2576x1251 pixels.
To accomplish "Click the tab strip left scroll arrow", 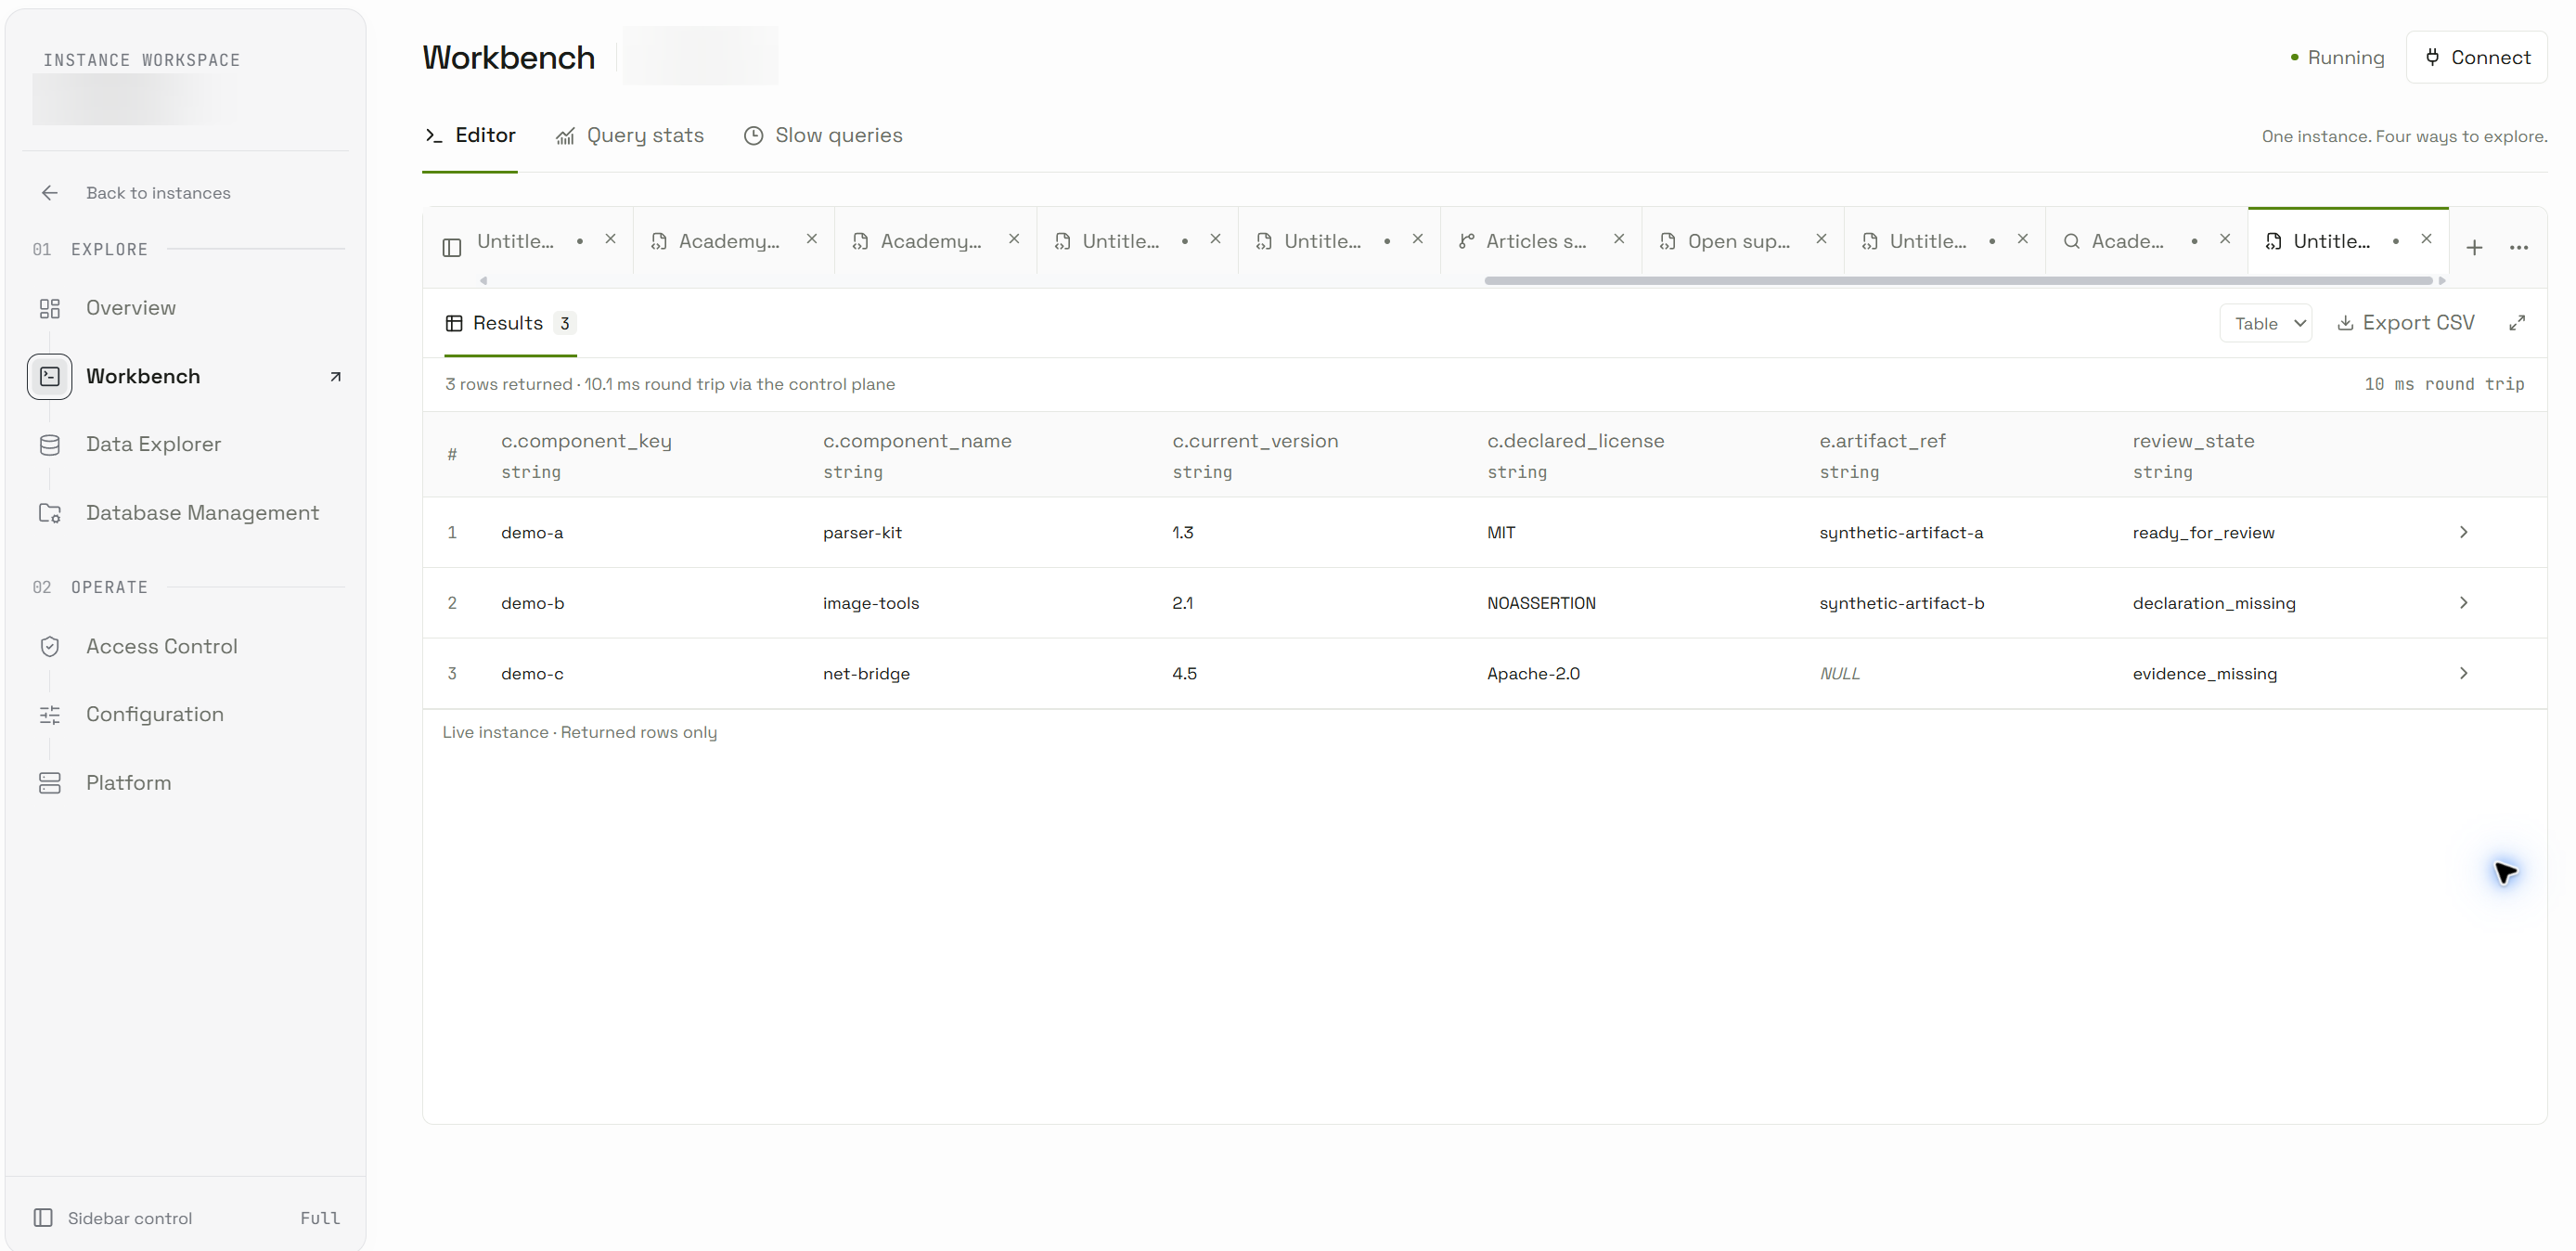I will point(483,281).
